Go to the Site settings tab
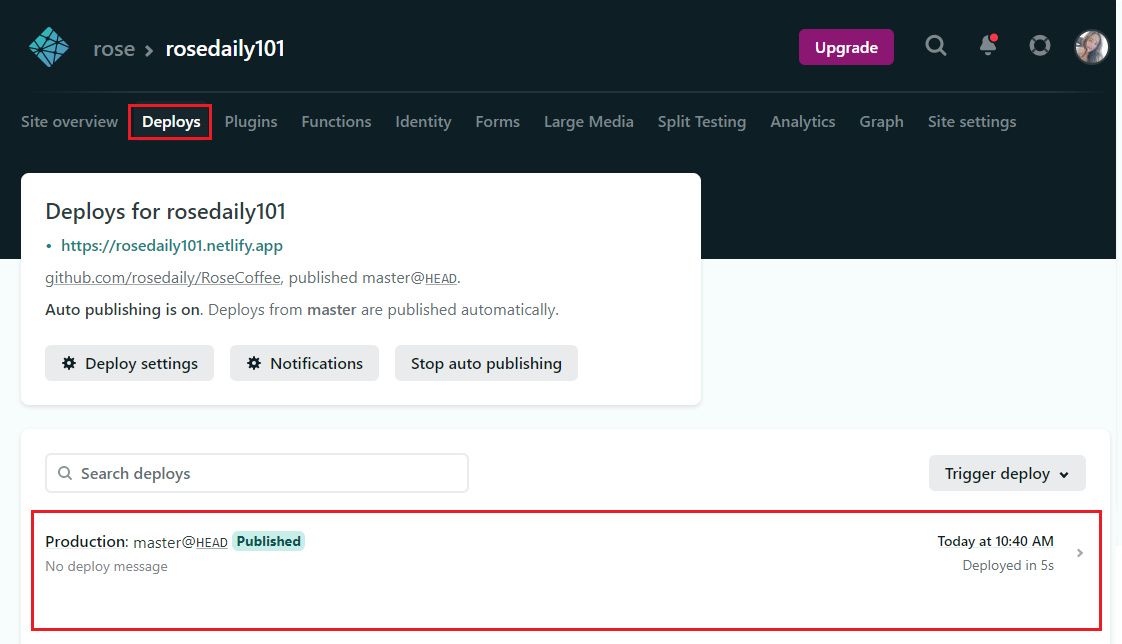 point(972,122)
